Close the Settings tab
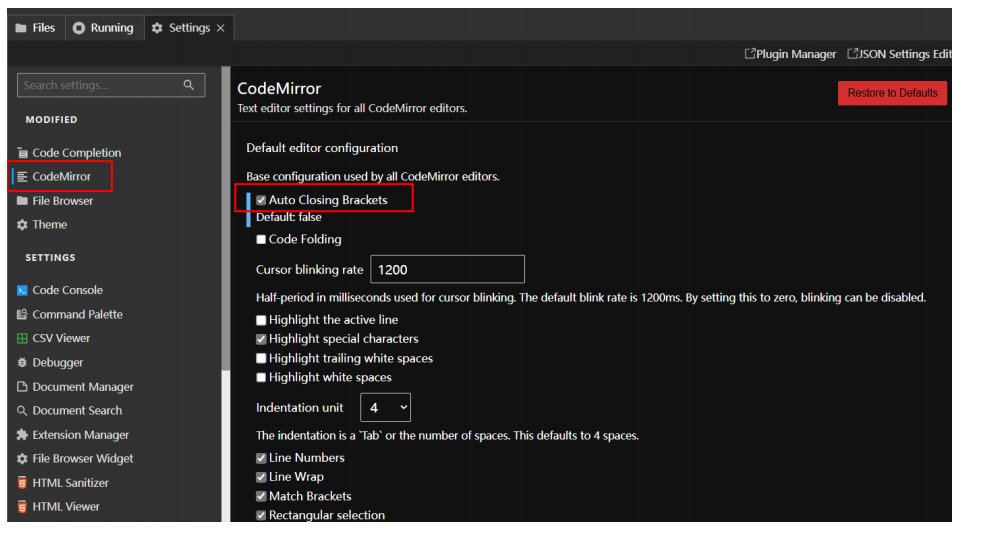Viewport: 990px width, 535px height. click(220, 28)
